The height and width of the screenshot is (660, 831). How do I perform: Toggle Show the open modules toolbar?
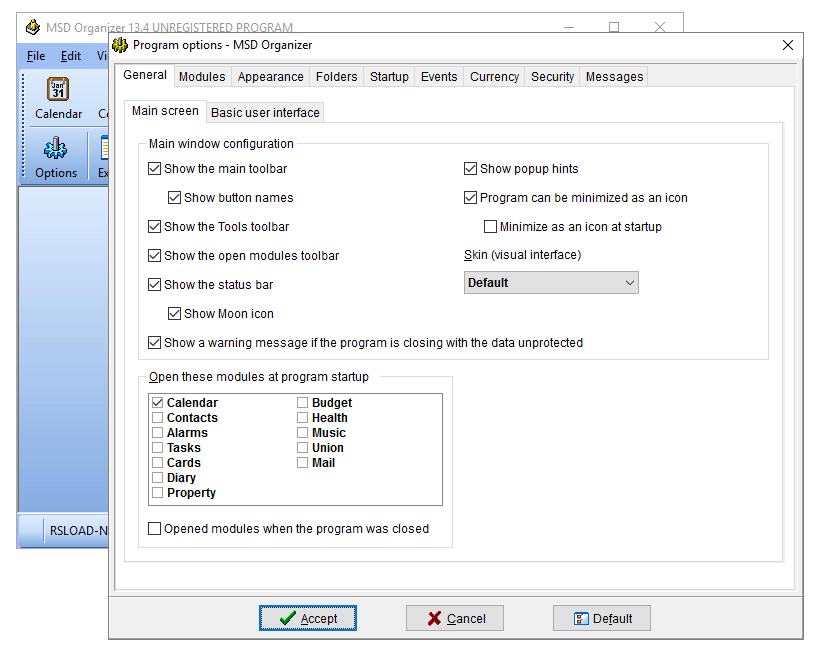click(x=154, y=256)
